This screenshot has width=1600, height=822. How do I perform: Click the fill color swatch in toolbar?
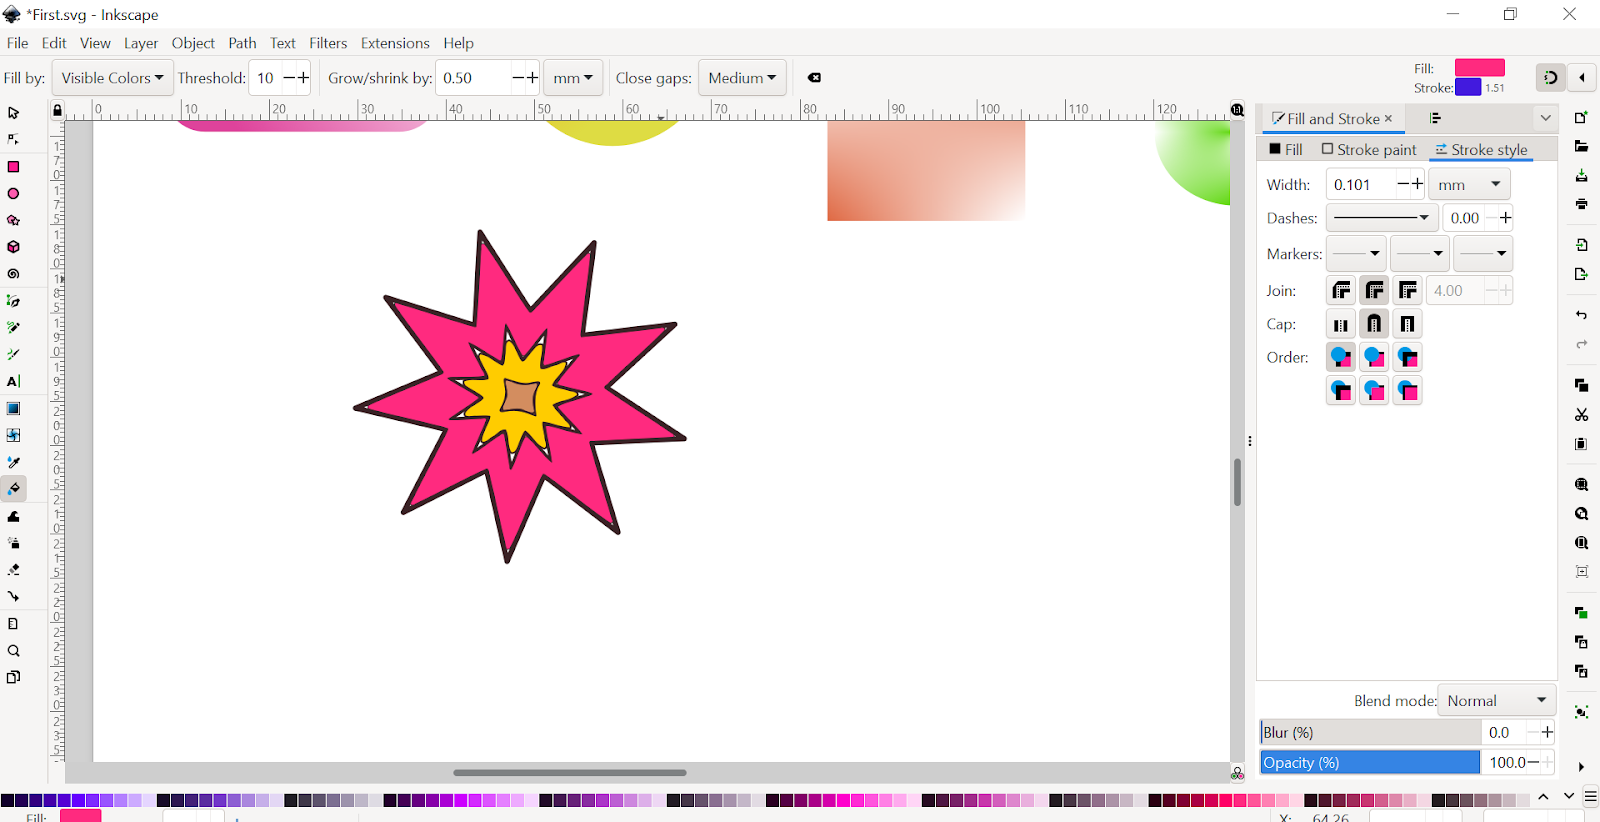tap(1480, 68)
